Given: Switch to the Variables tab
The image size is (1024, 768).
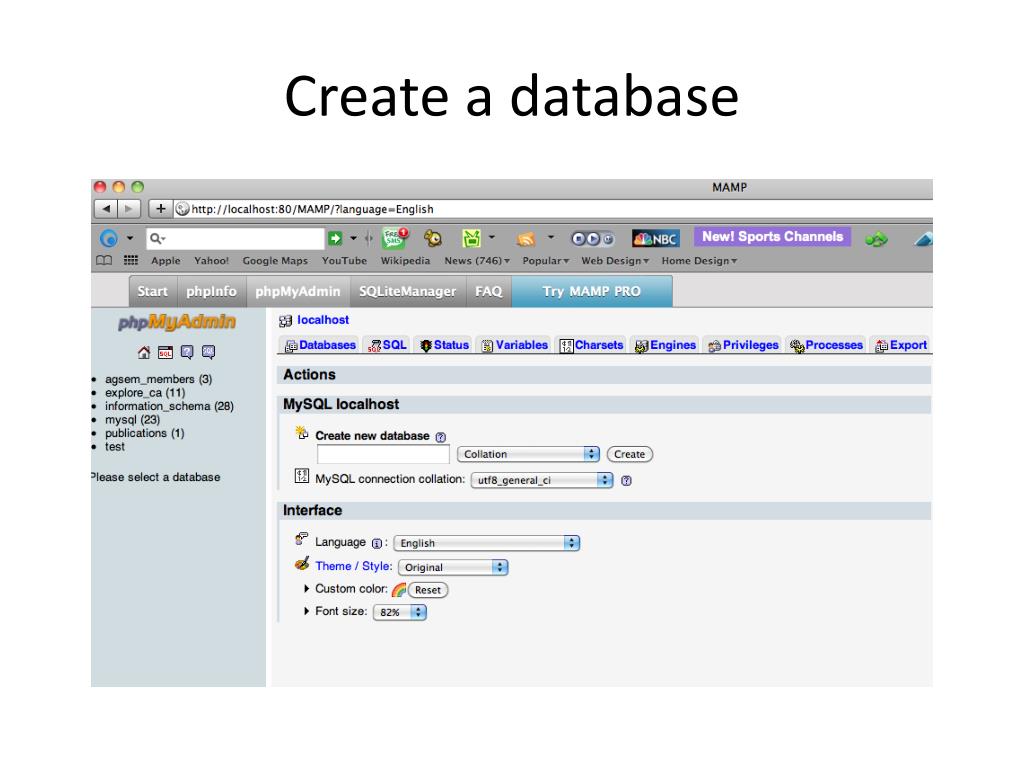Looking at the screenshot, I should coord(515,345).
